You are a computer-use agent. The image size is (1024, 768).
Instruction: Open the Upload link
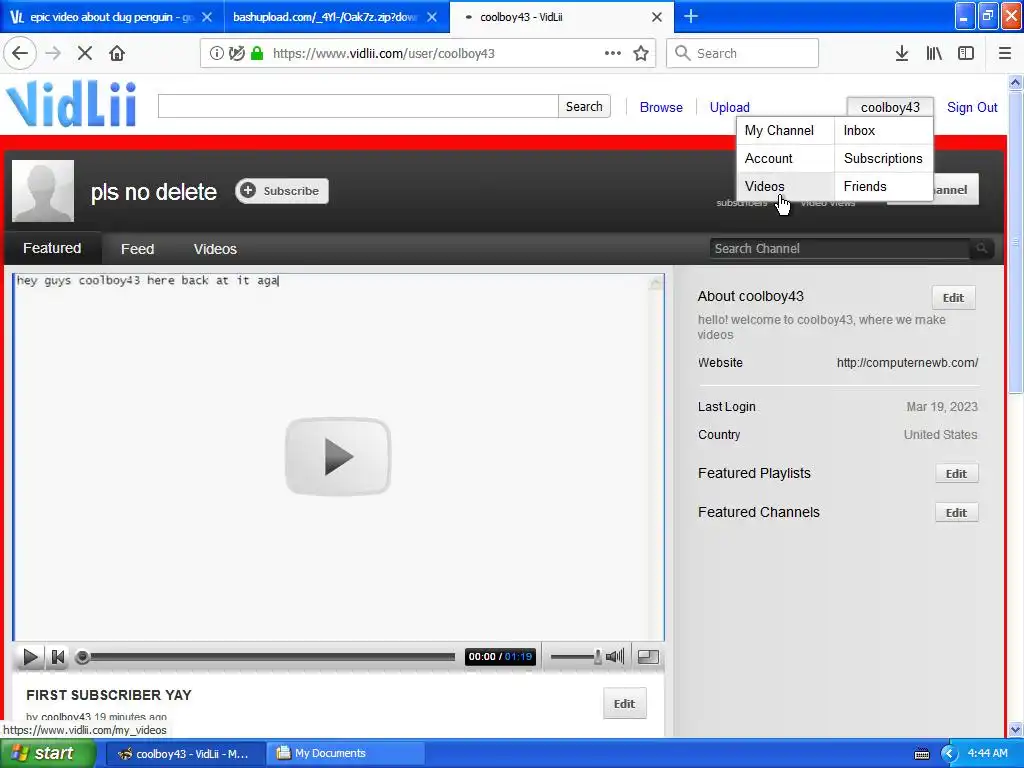729,107
